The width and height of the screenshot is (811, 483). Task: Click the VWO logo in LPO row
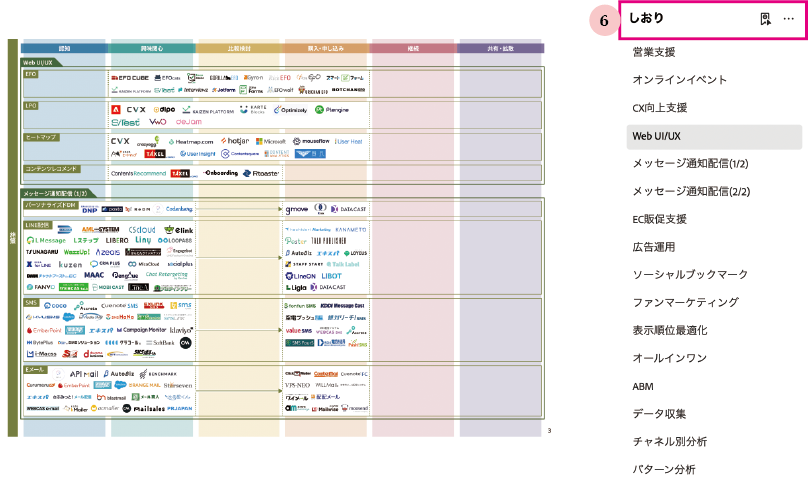click(x=158, y=122)
